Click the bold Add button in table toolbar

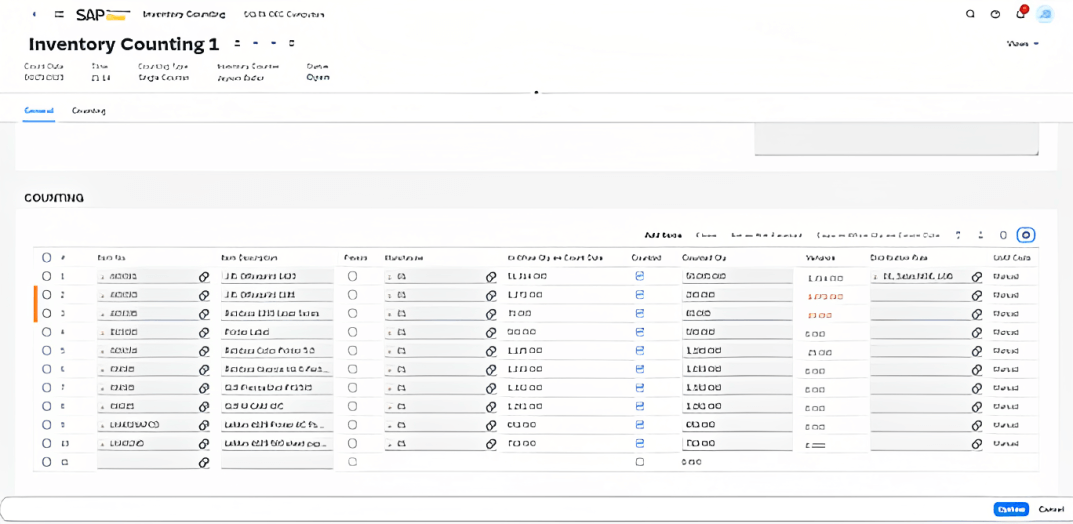663,235
